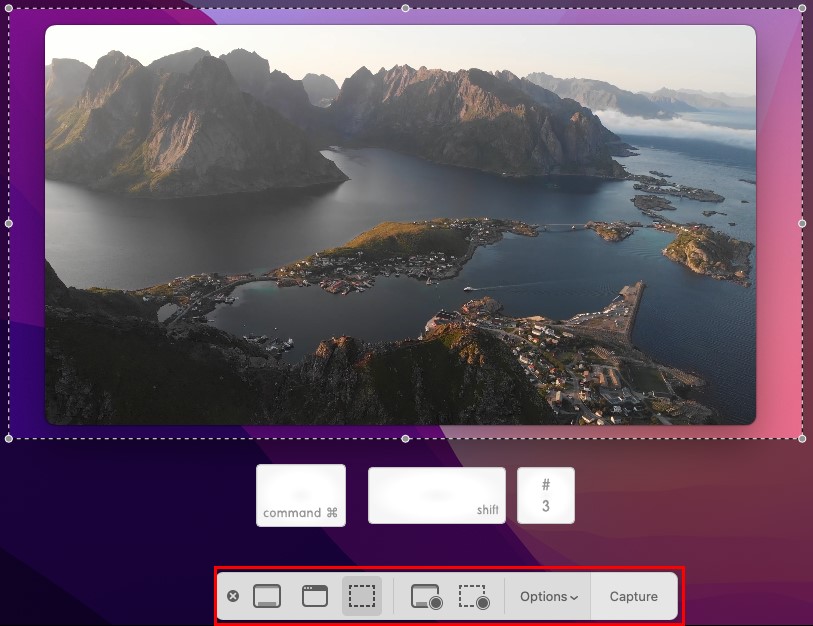Image resolution: width=813 pixels, height=626 pixels.
Task: Open the Options dropdown menu
Action: [x=549, y=596]
